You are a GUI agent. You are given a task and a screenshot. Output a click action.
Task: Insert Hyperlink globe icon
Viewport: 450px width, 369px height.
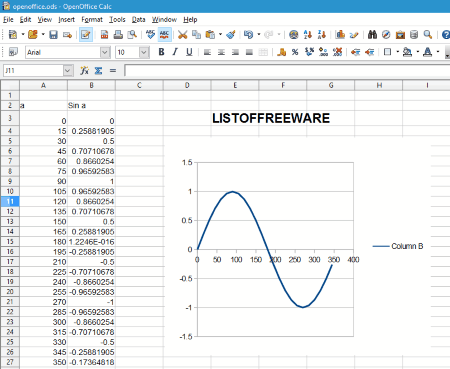pos(294,34)
